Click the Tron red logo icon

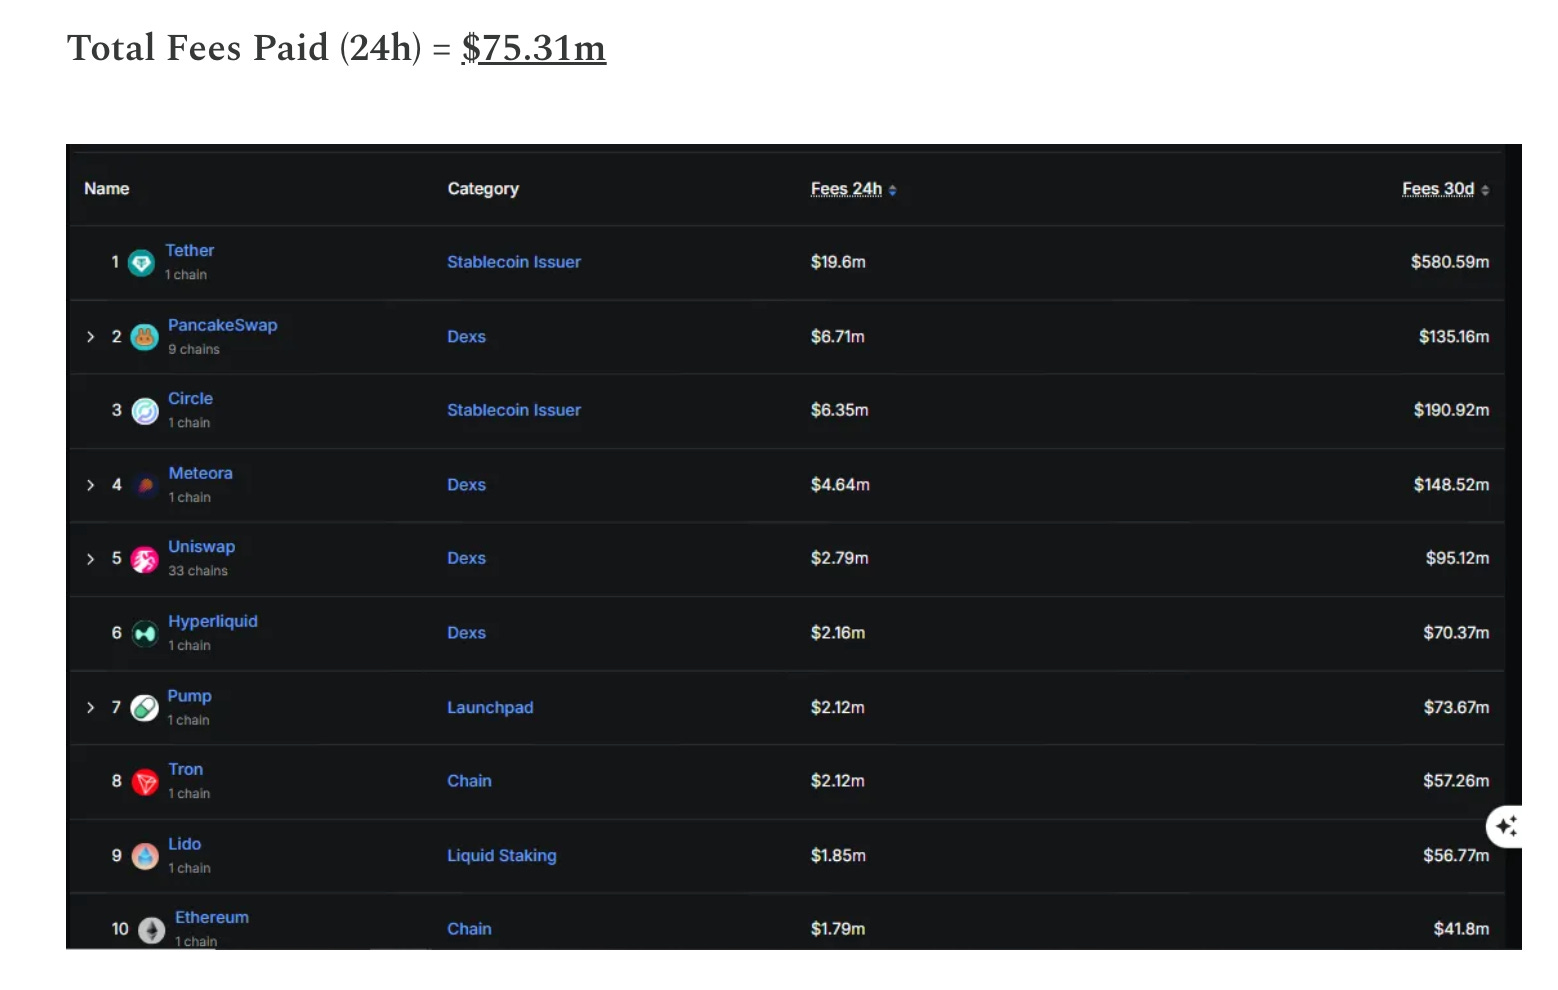145,782
